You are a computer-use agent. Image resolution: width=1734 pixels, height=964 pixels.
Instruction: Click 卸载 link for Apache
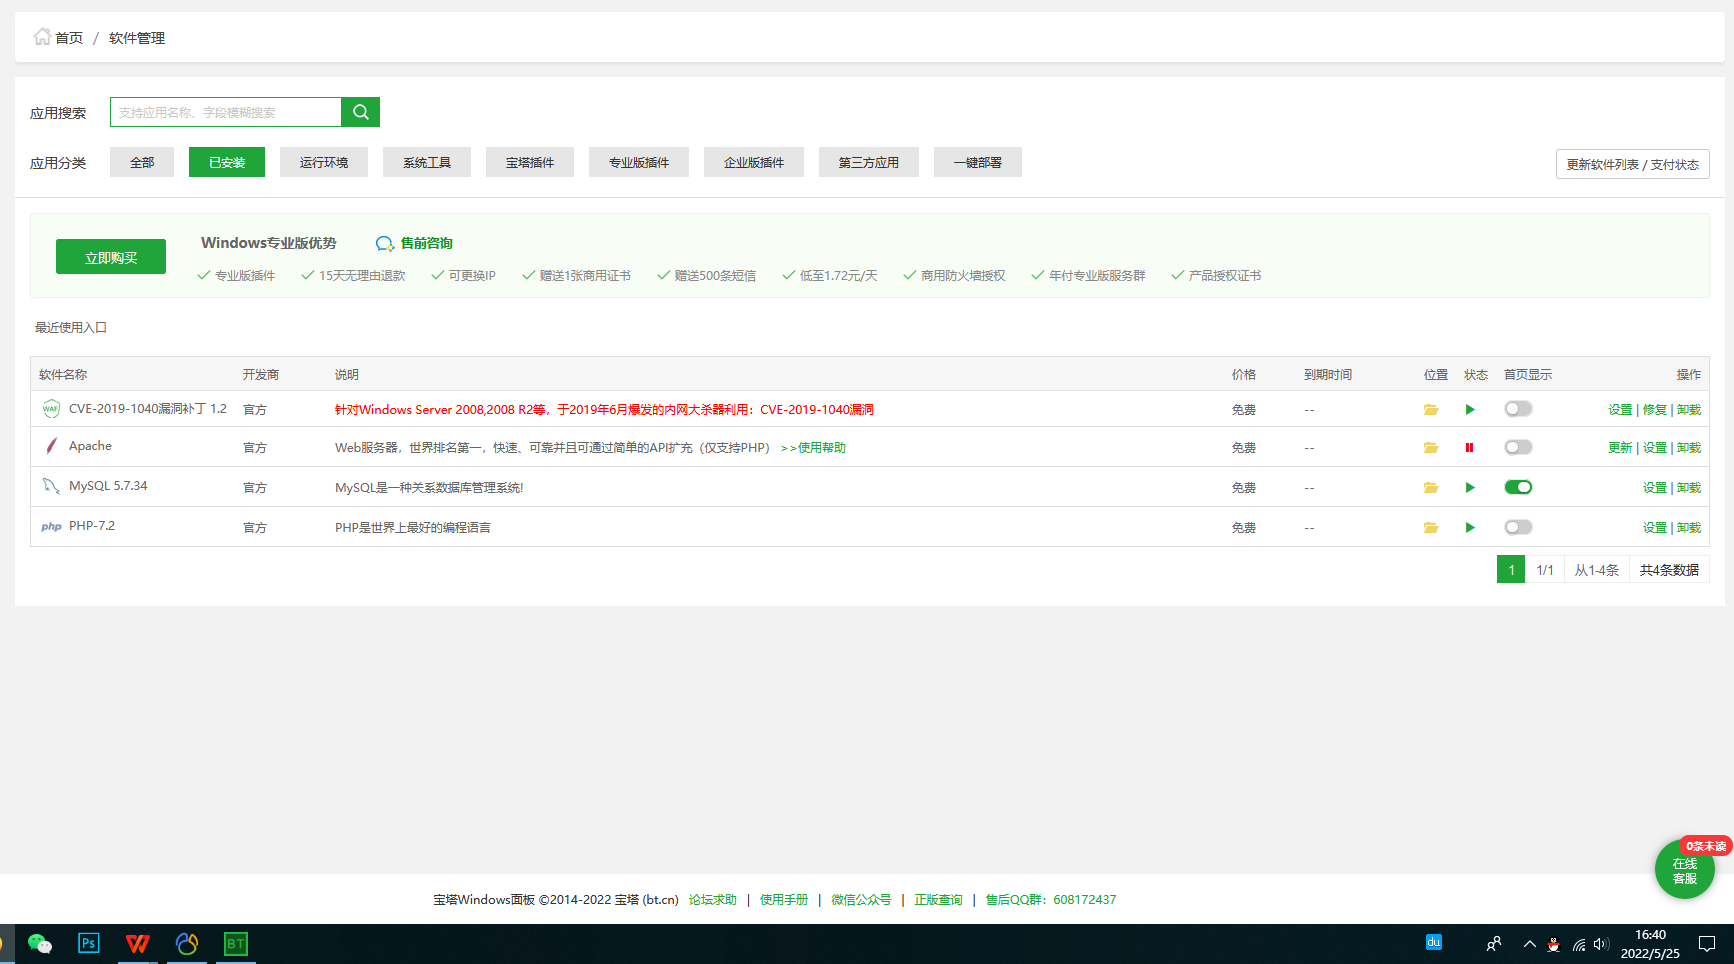click(1689, 448)
